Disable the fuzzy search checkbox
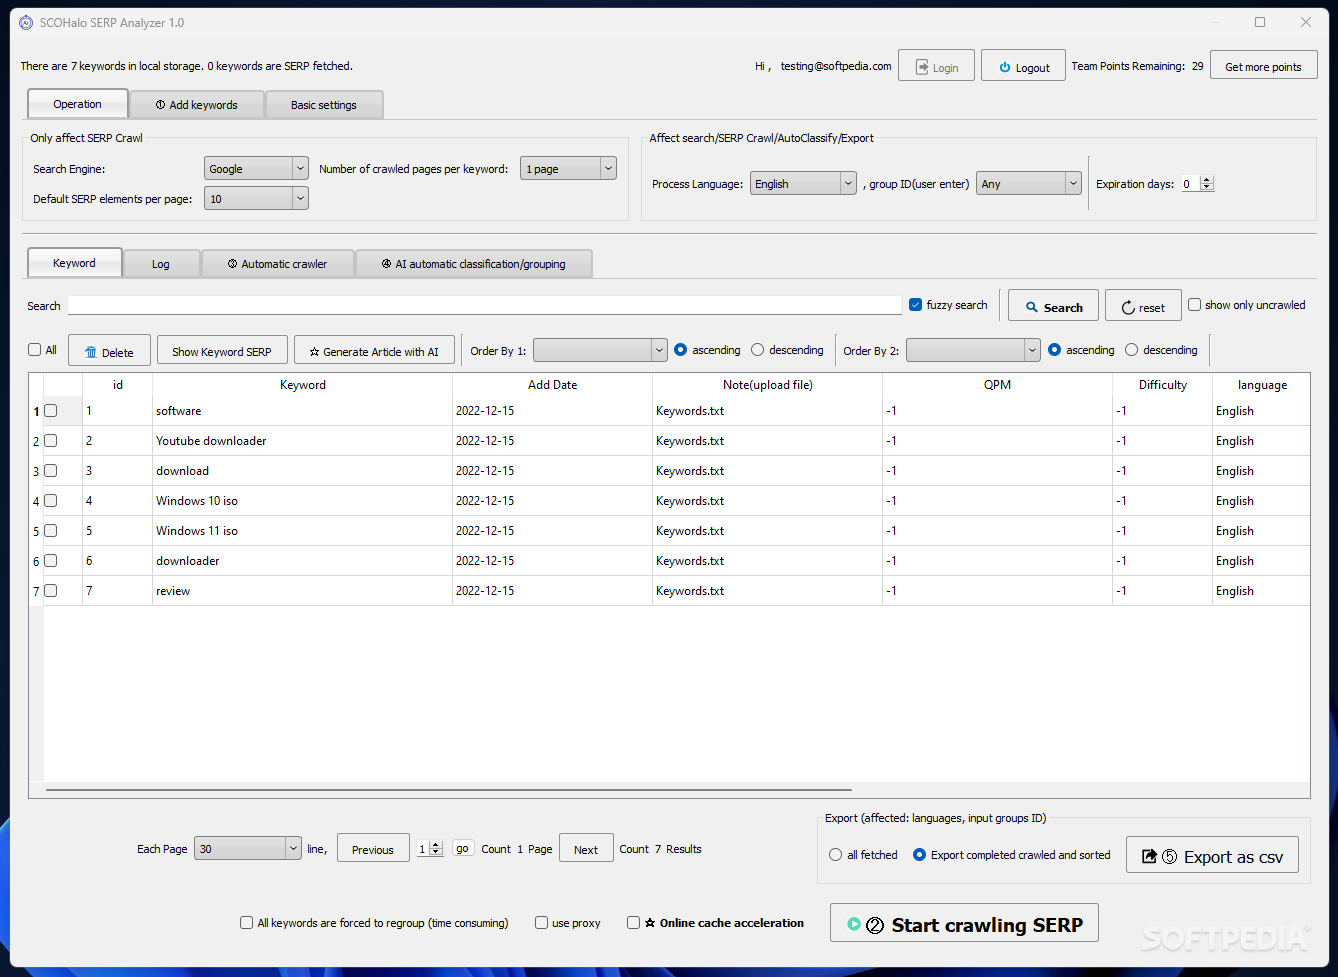The height and width of the screenshot is (977, 1338). (x=915, y=305)
